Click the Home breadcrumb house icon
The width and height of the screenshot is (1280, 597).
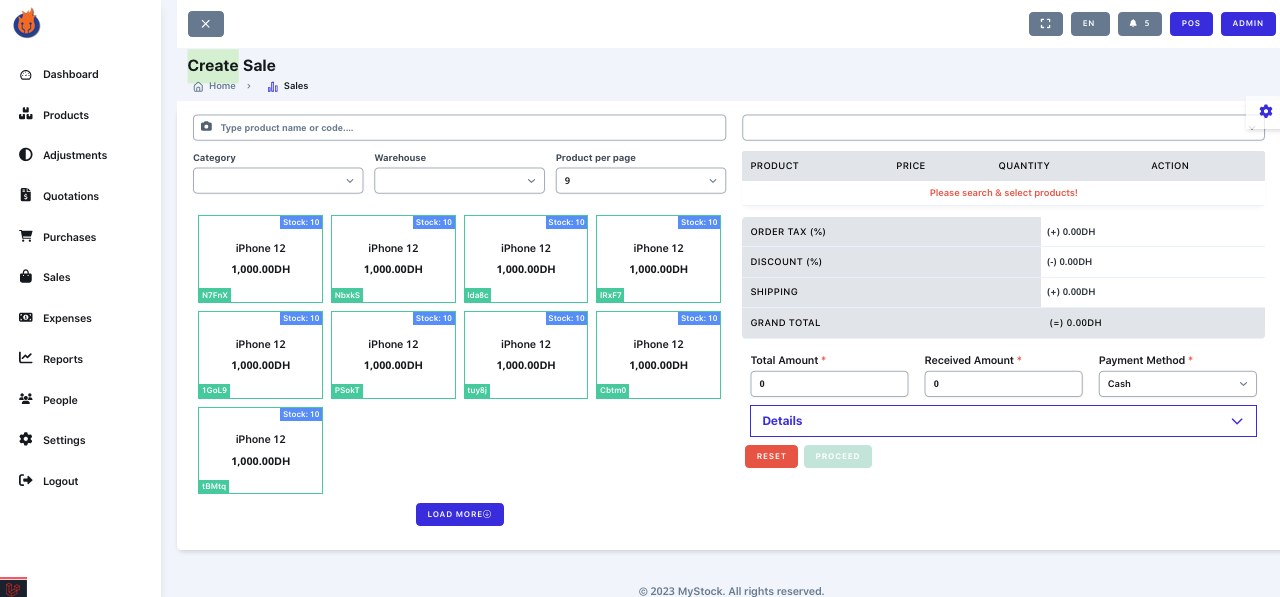click(x=198, y=87)
